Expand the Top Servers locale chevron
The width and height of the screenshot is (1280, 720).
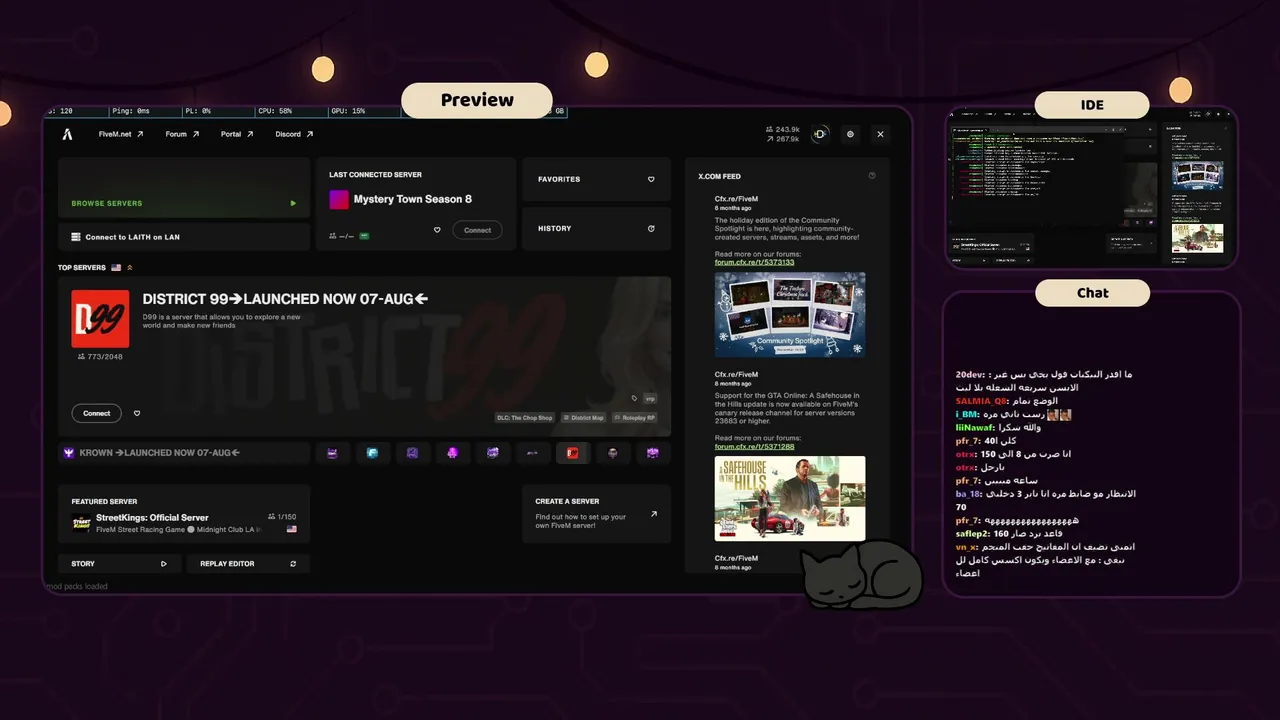click(130, 268)
